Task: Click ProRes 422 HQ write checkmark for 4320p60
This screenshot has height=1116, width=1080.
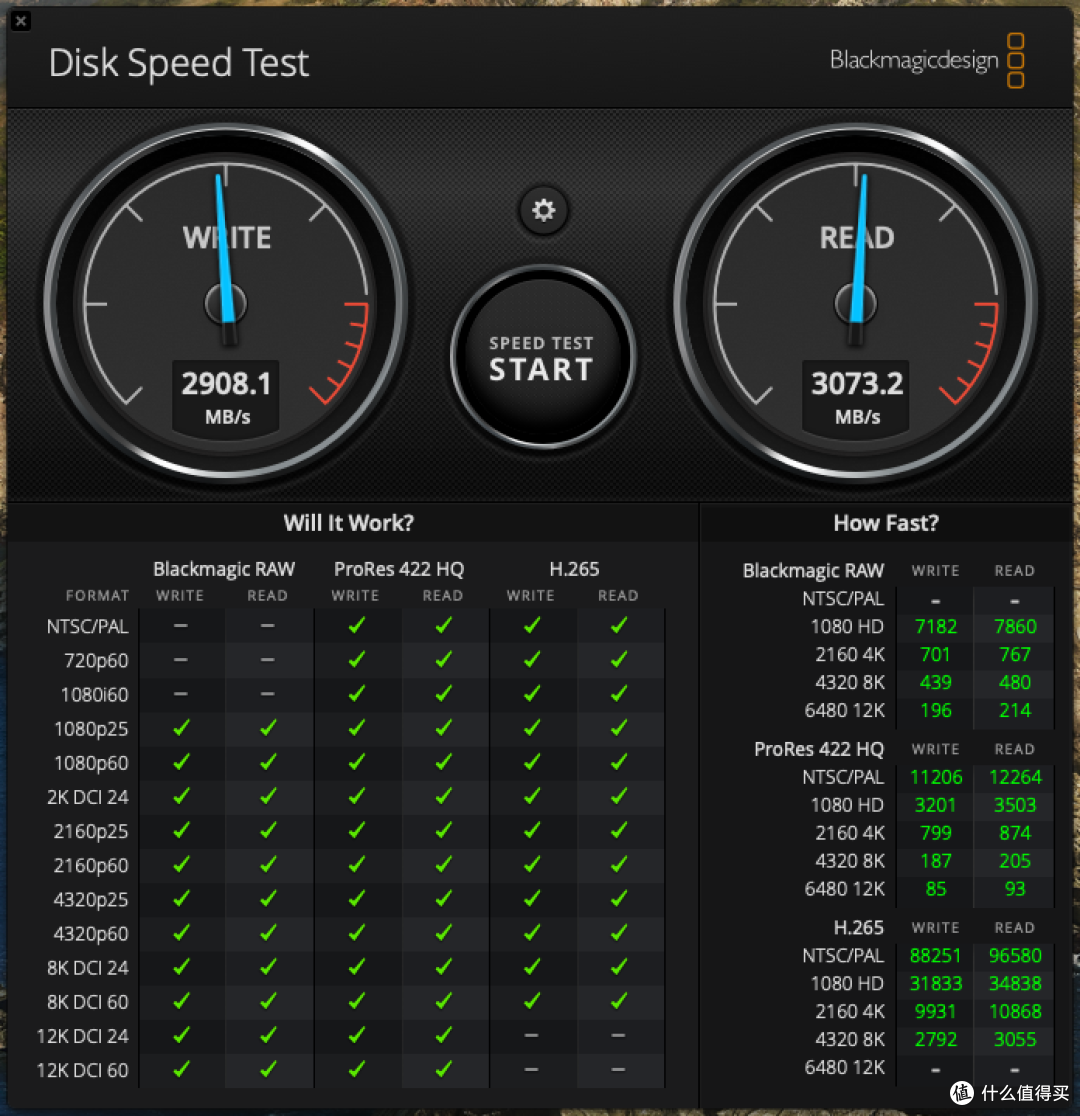Action: 357,933
